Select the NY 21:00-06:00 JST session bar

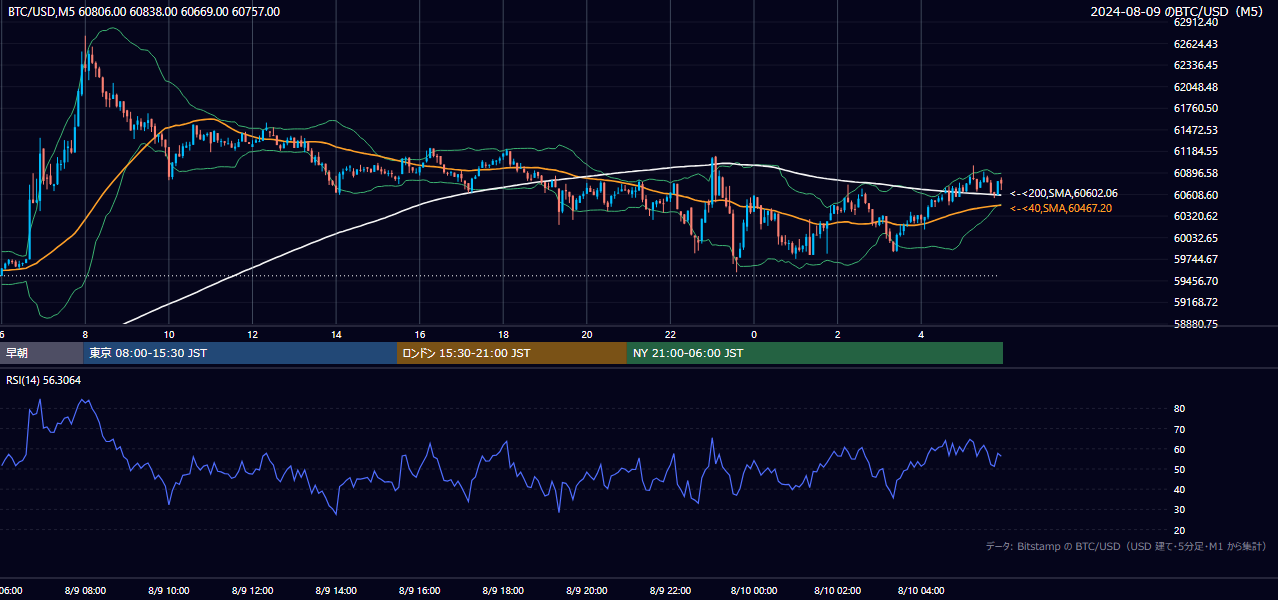click(x=815, y=353)
